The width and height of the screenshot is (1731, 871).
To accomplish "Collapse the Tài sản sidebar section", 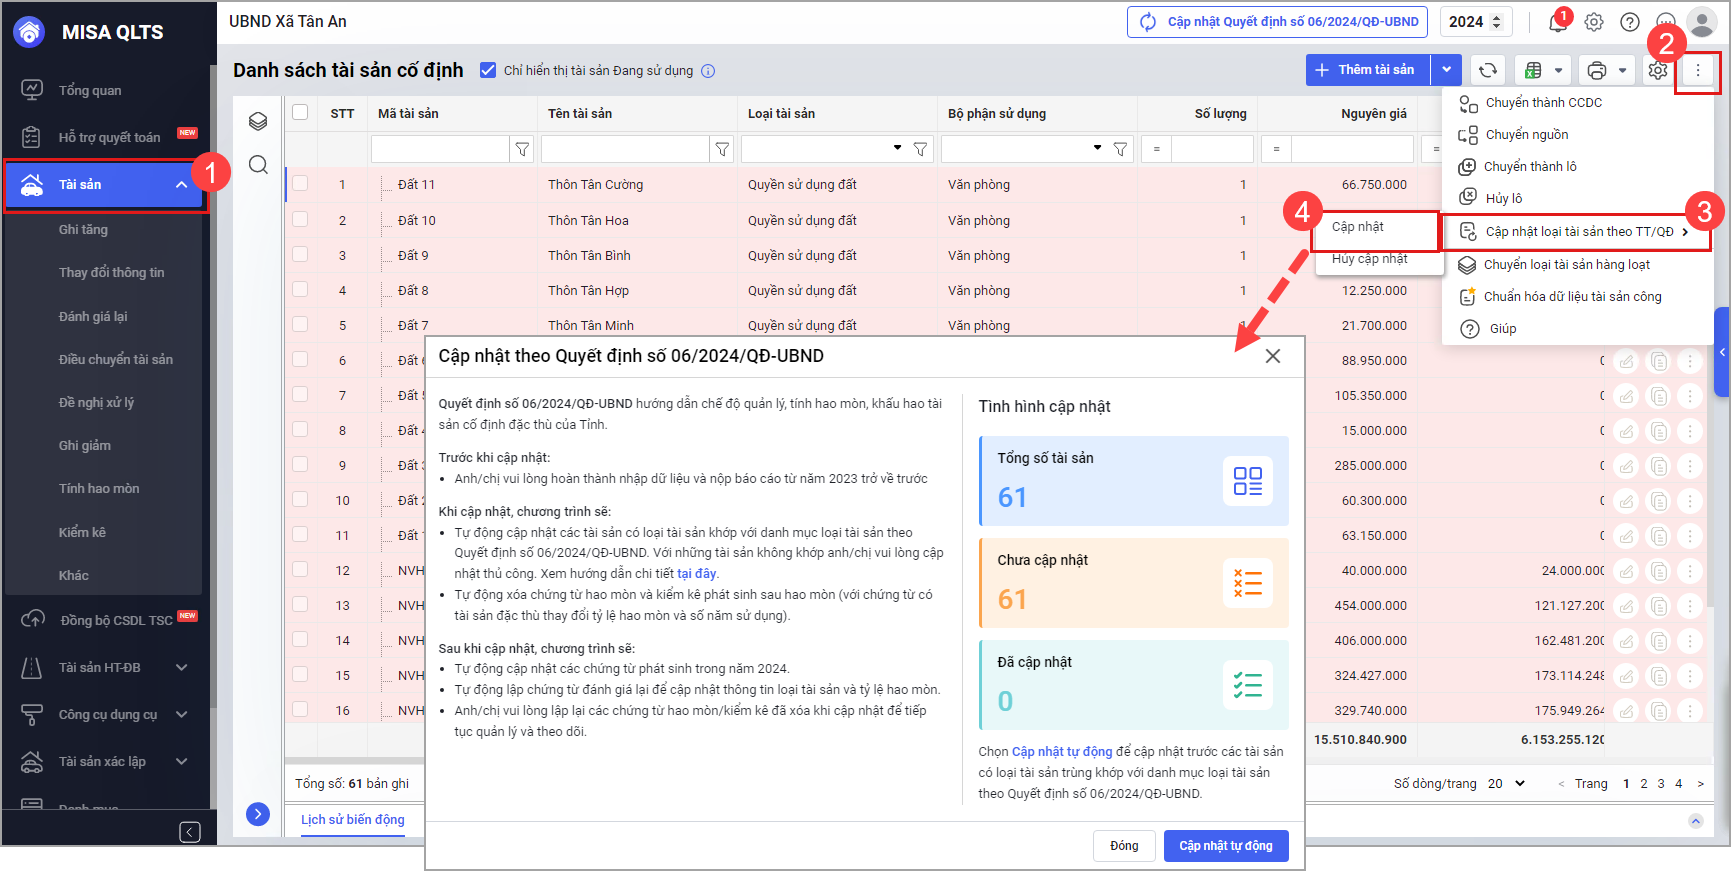I will (x=181, y=185).
